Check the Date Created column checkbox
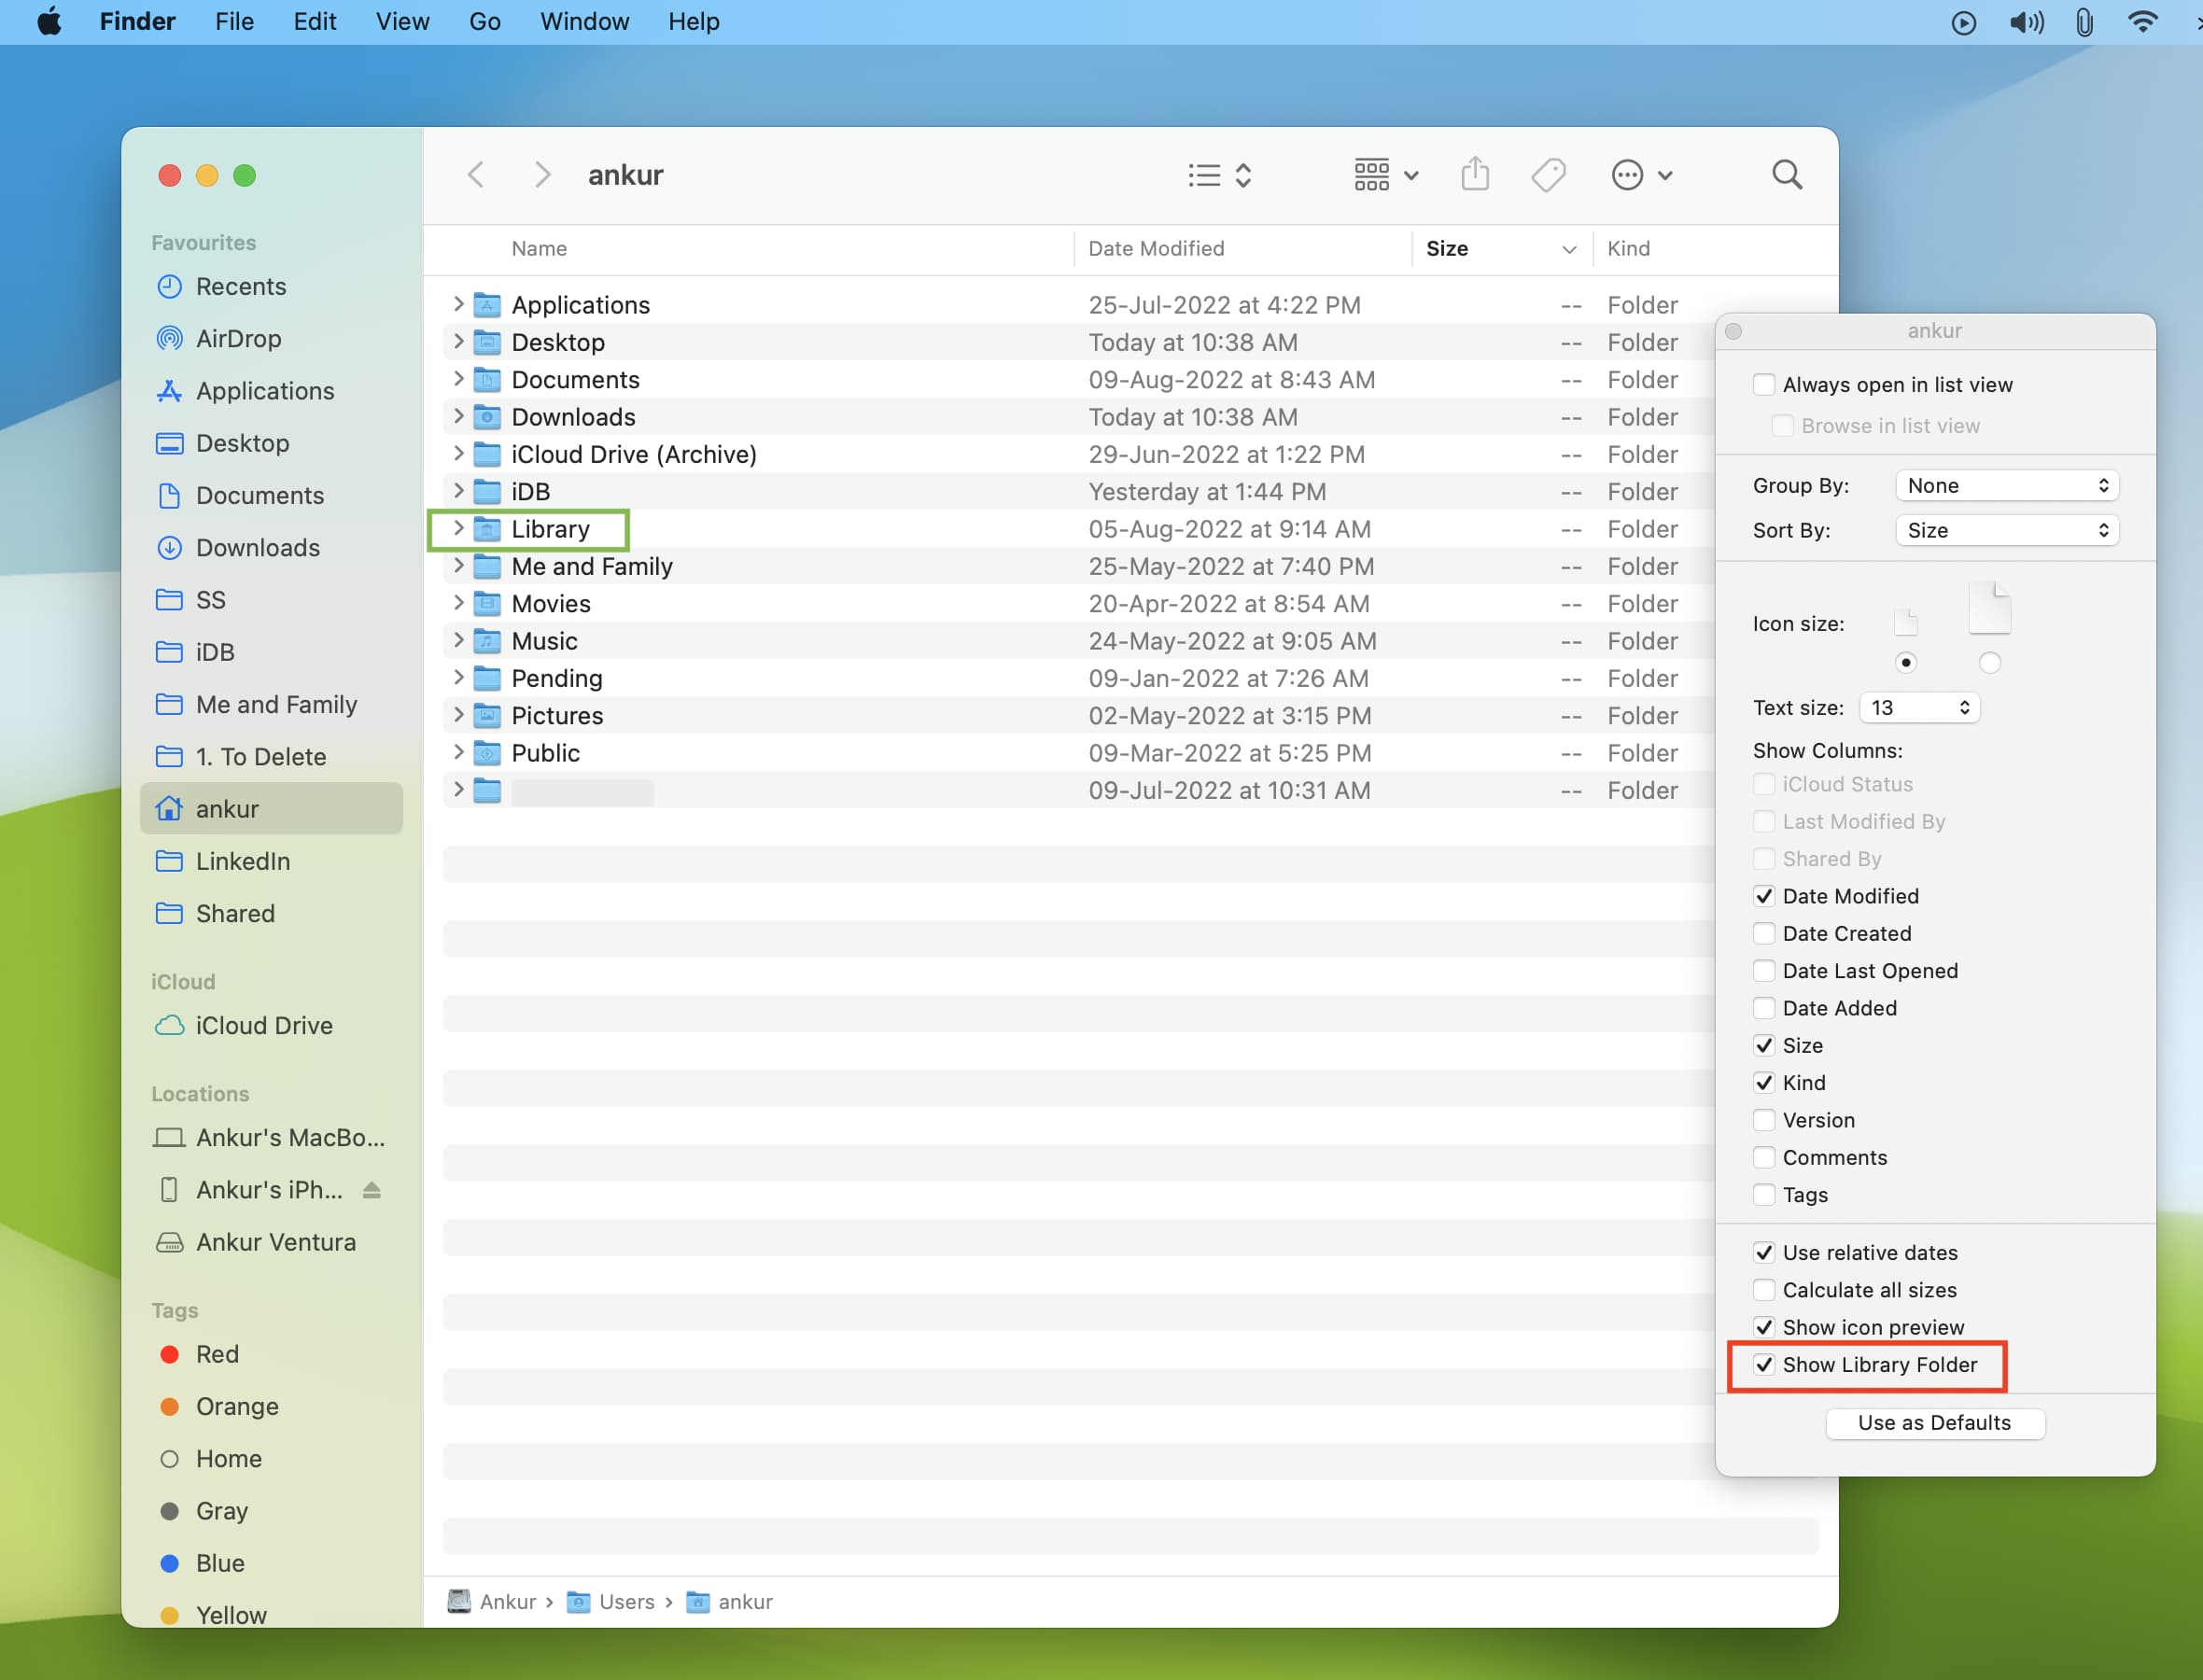2203x1680 pixels. point(1764,933)
